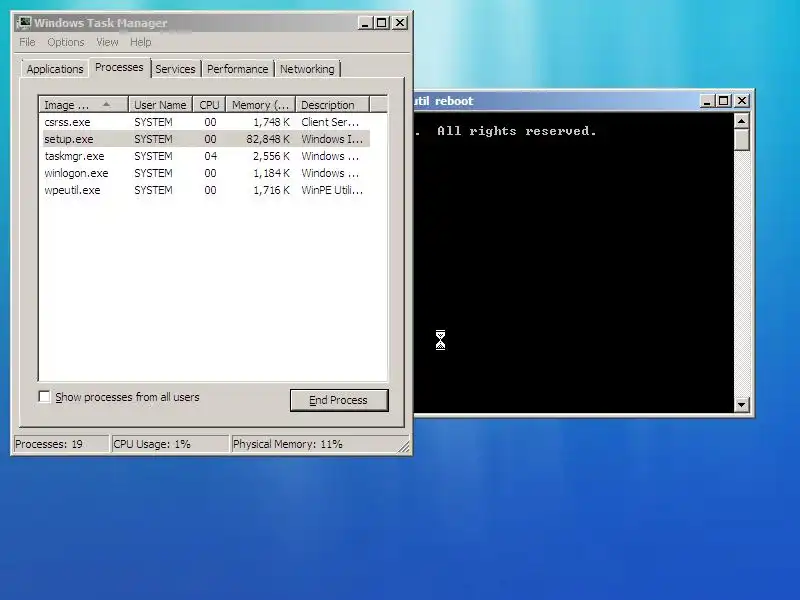This screenshot has width=800, height=600.
Task: Select the winlogon.exe process
Action: pos(205,173)
